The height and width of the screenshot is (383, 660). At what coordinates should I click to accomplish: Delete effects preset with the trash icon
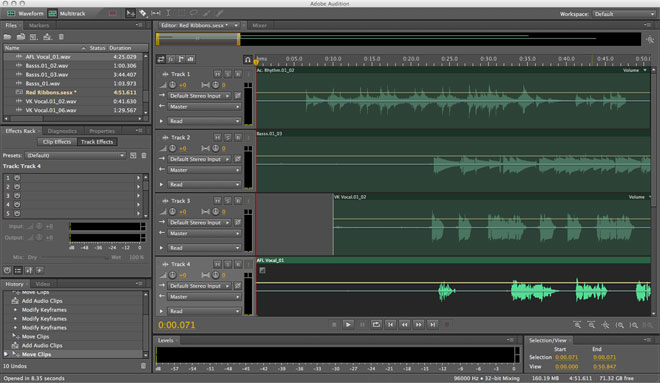144,155
